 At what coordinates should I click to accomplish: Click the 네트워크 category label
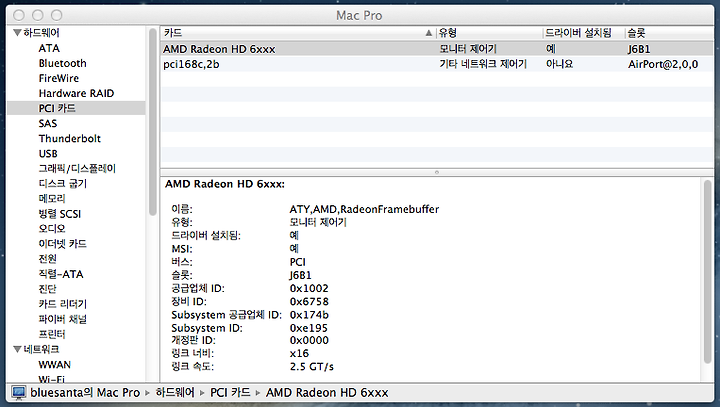pyautogui.click(x=41, y=350)
